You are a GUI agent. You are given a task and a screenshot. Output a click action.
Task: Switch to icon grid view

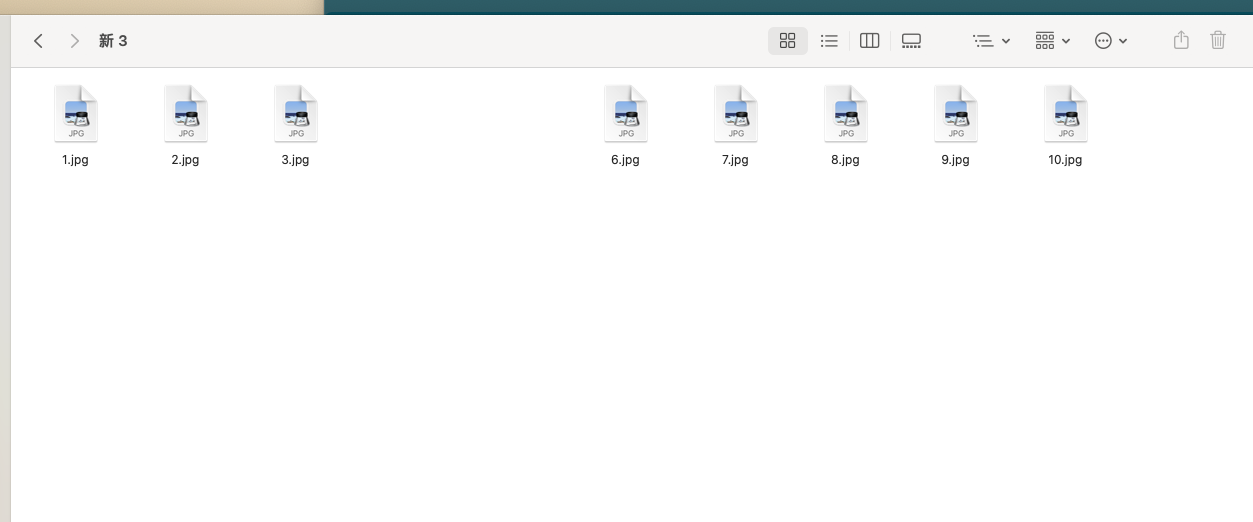coord(787,41)
